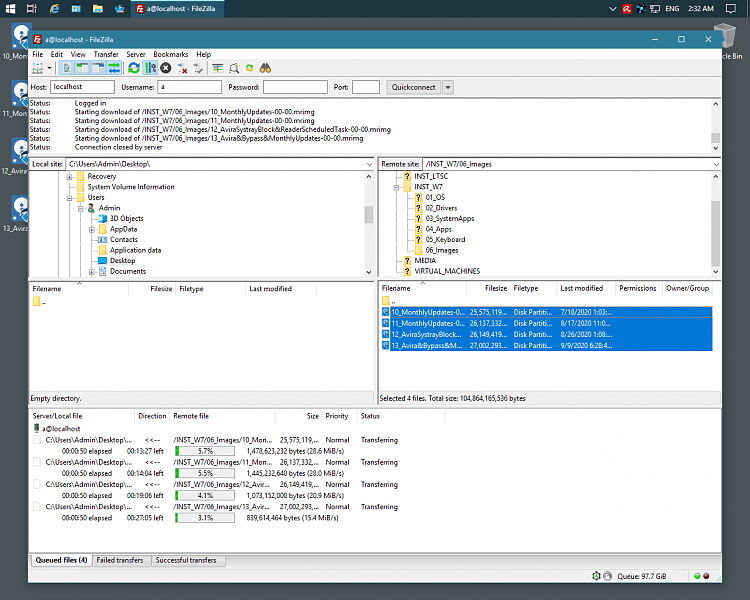Switch to the Queued files tab
Image resolution: width=750 pixels, height=600 pixels.
[61, 560]
